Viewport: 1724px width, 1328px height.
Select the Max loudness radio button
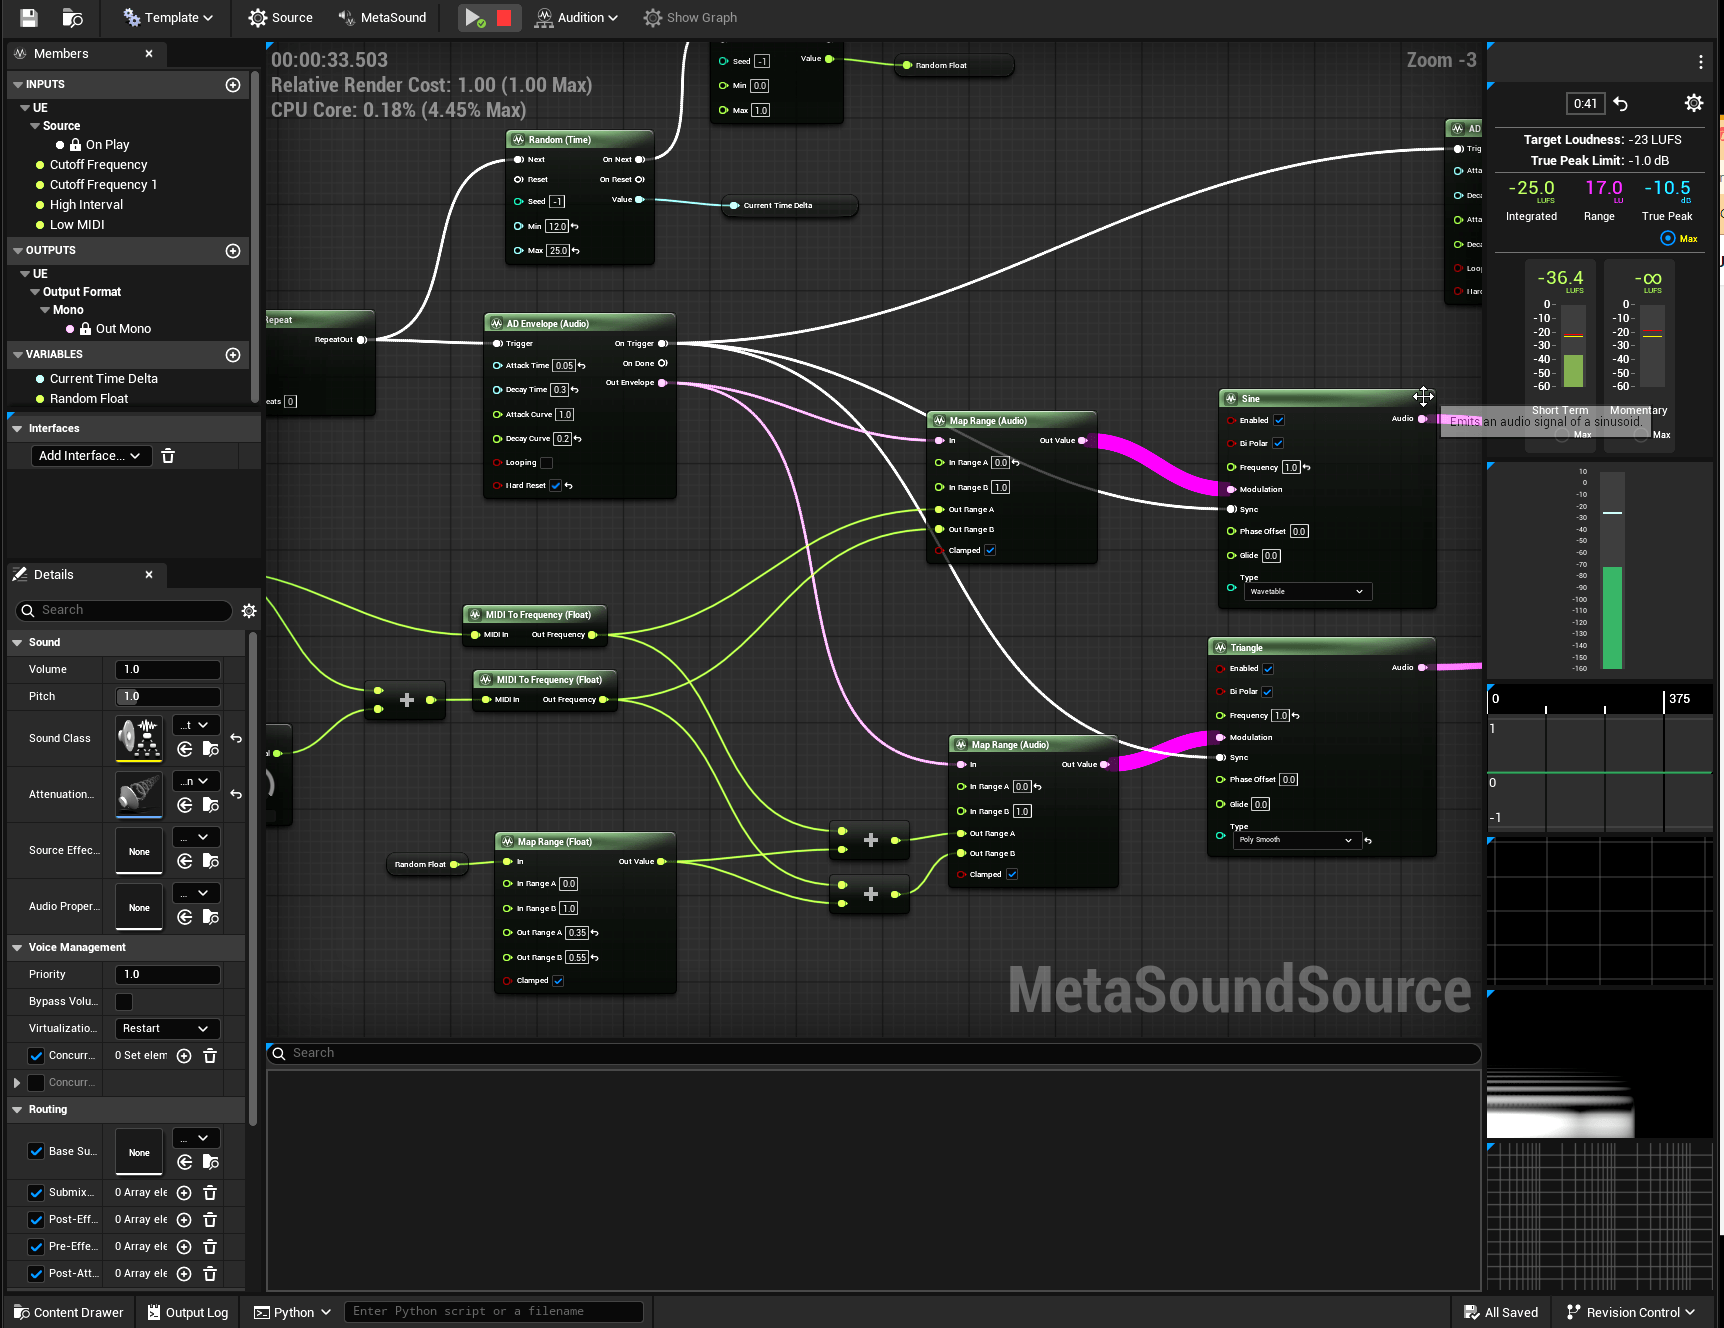tap(1668, 238)
